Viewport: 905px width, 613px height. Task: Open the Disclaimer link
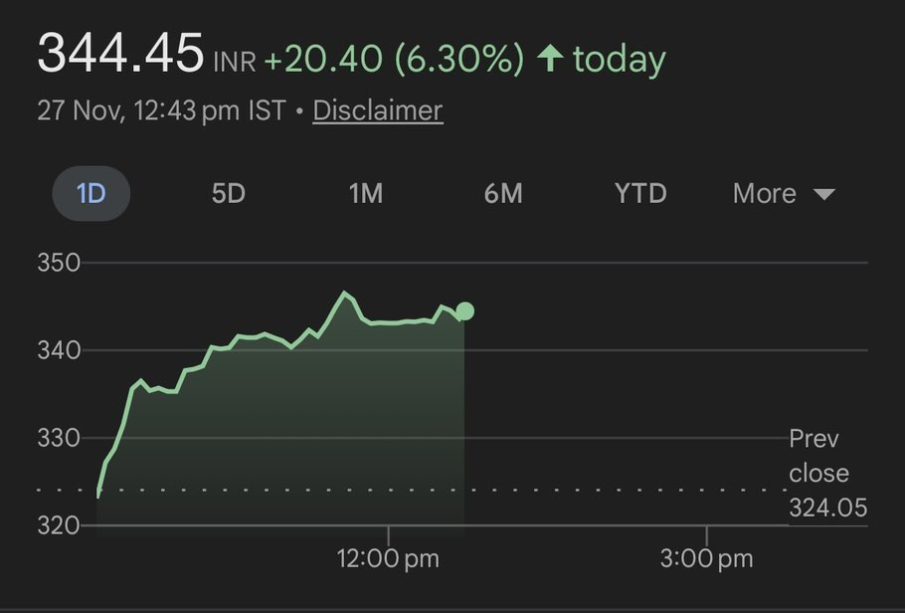[377, 110]
